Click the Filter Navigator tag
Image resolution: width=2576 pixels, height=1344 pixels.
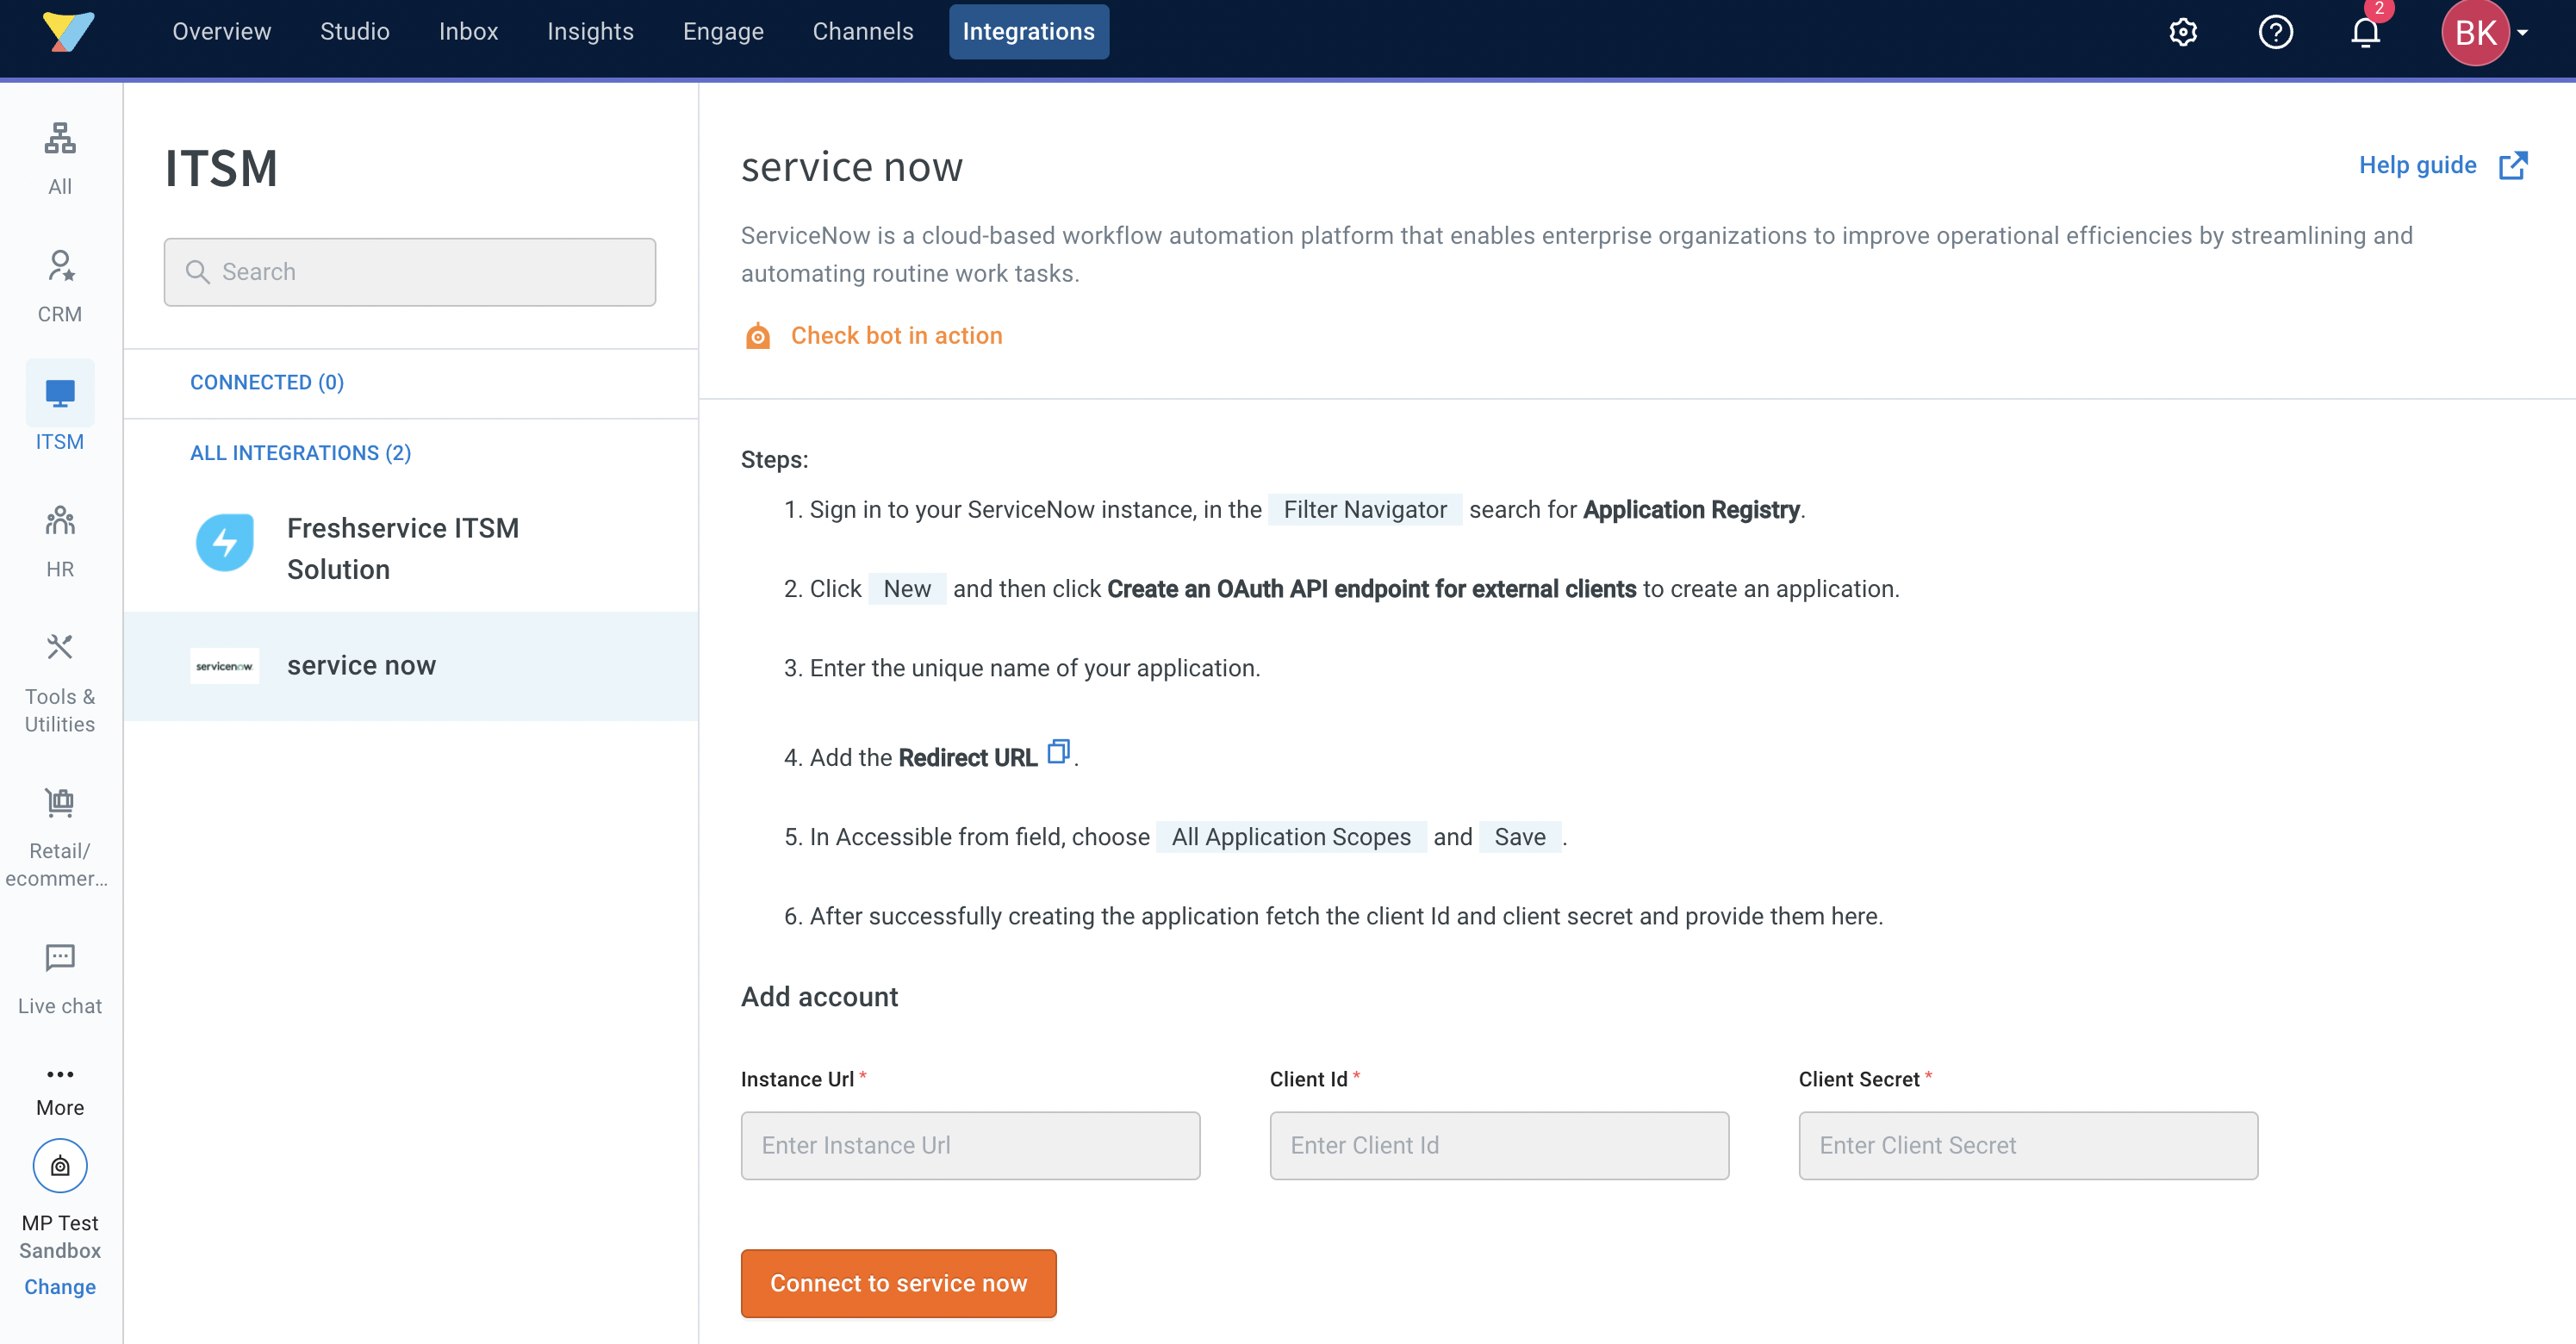click(1365, 510)
